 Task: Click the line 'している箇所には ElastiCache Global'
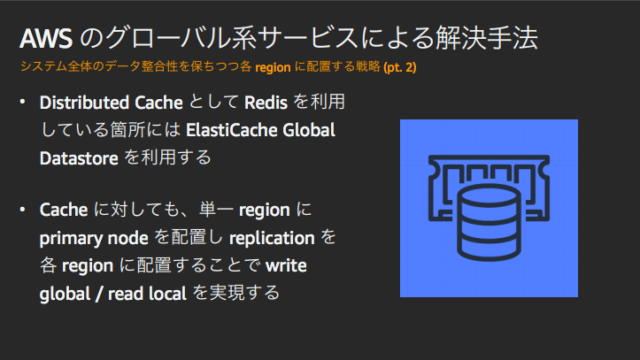188,130
